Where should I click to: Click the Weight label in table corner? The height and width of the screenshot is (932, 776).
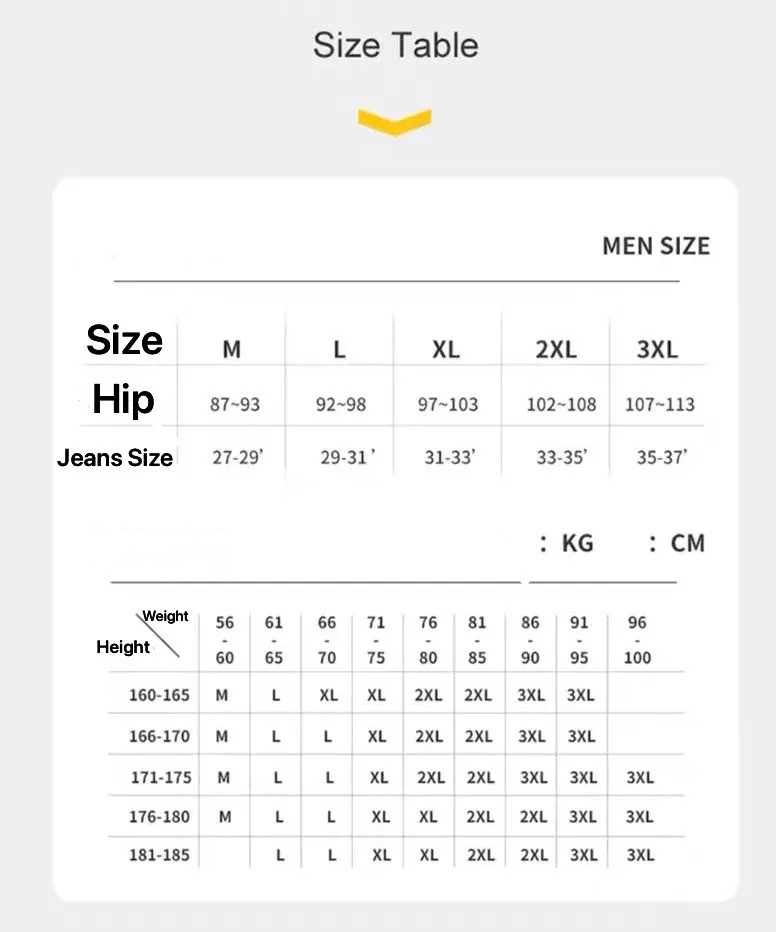tap(165, 616)
